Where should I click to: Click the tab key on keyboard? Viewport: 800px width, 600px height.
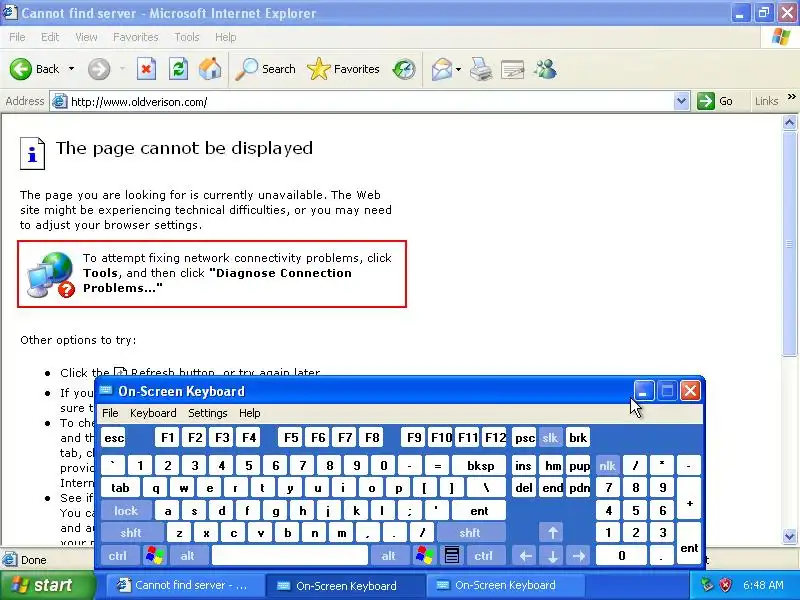click(120, 488)
